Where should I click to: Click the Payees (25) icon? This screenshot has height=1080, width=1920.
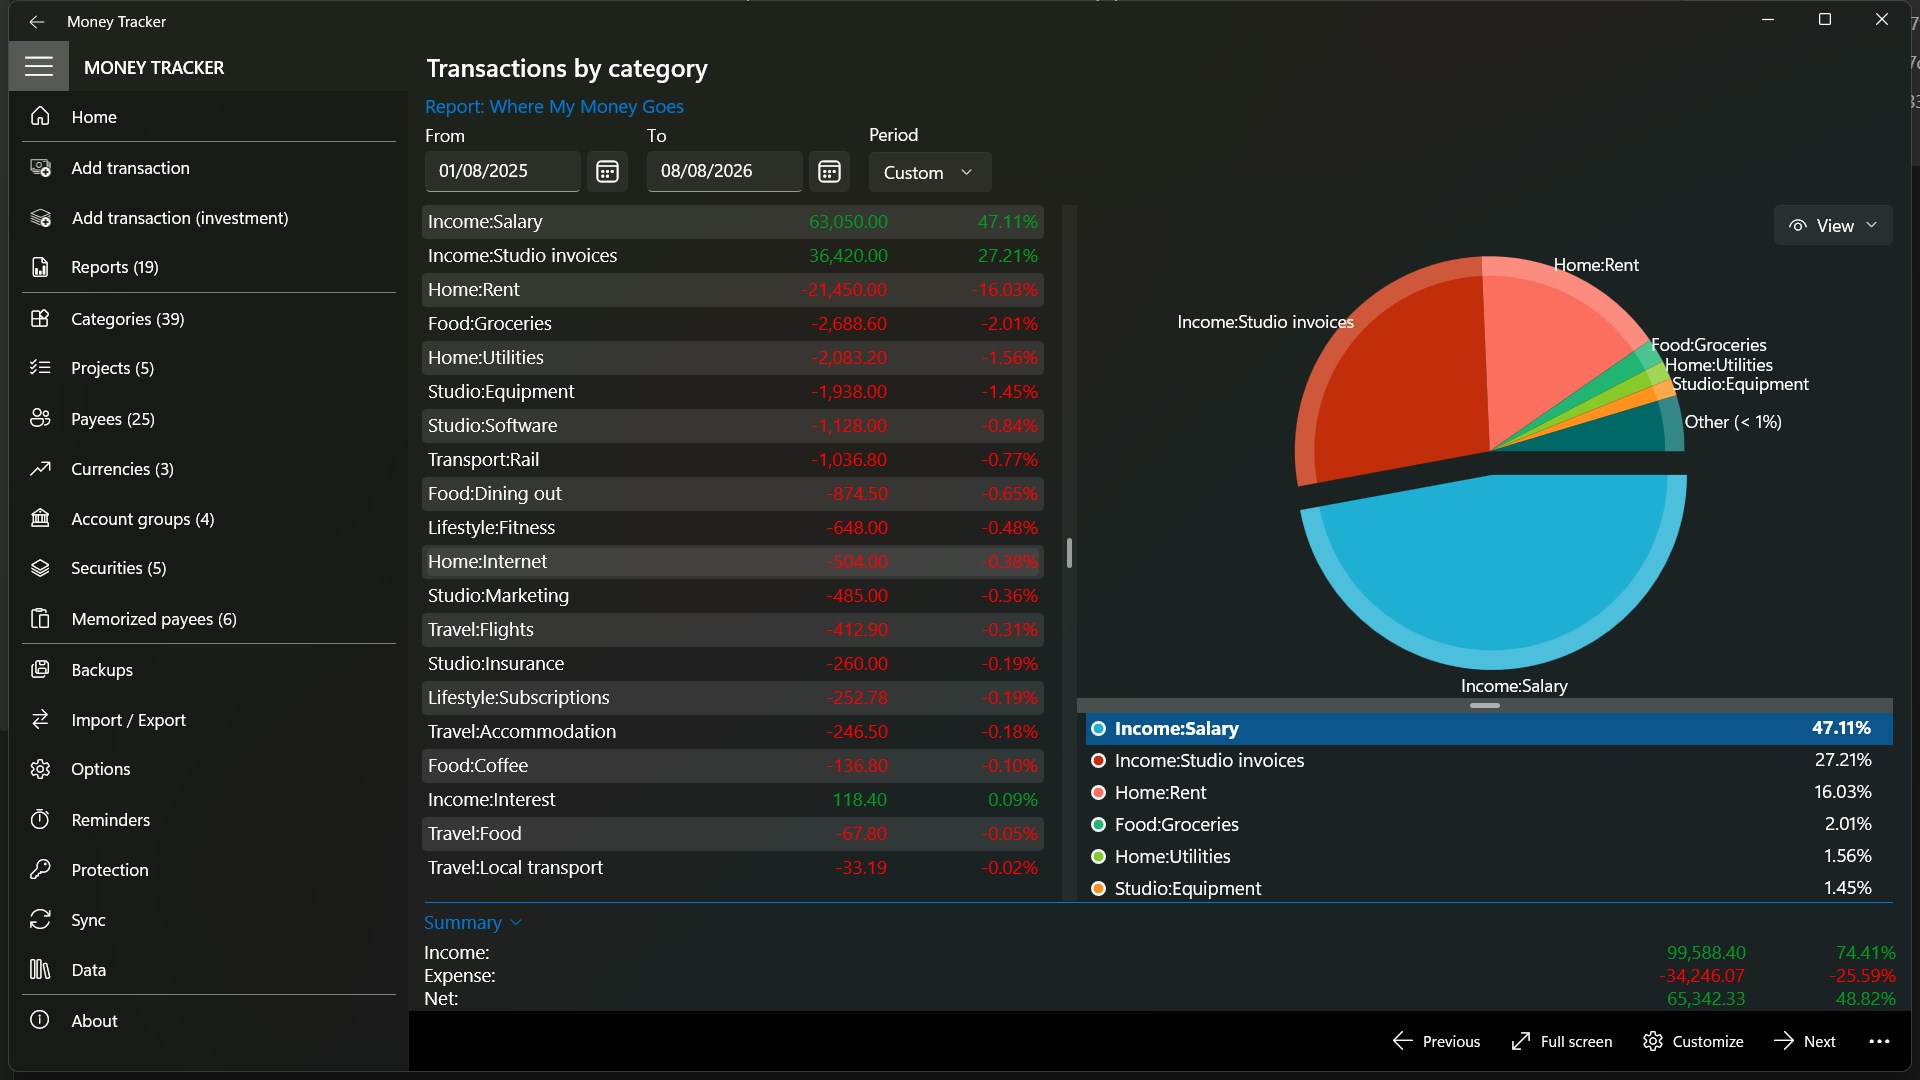40,418
